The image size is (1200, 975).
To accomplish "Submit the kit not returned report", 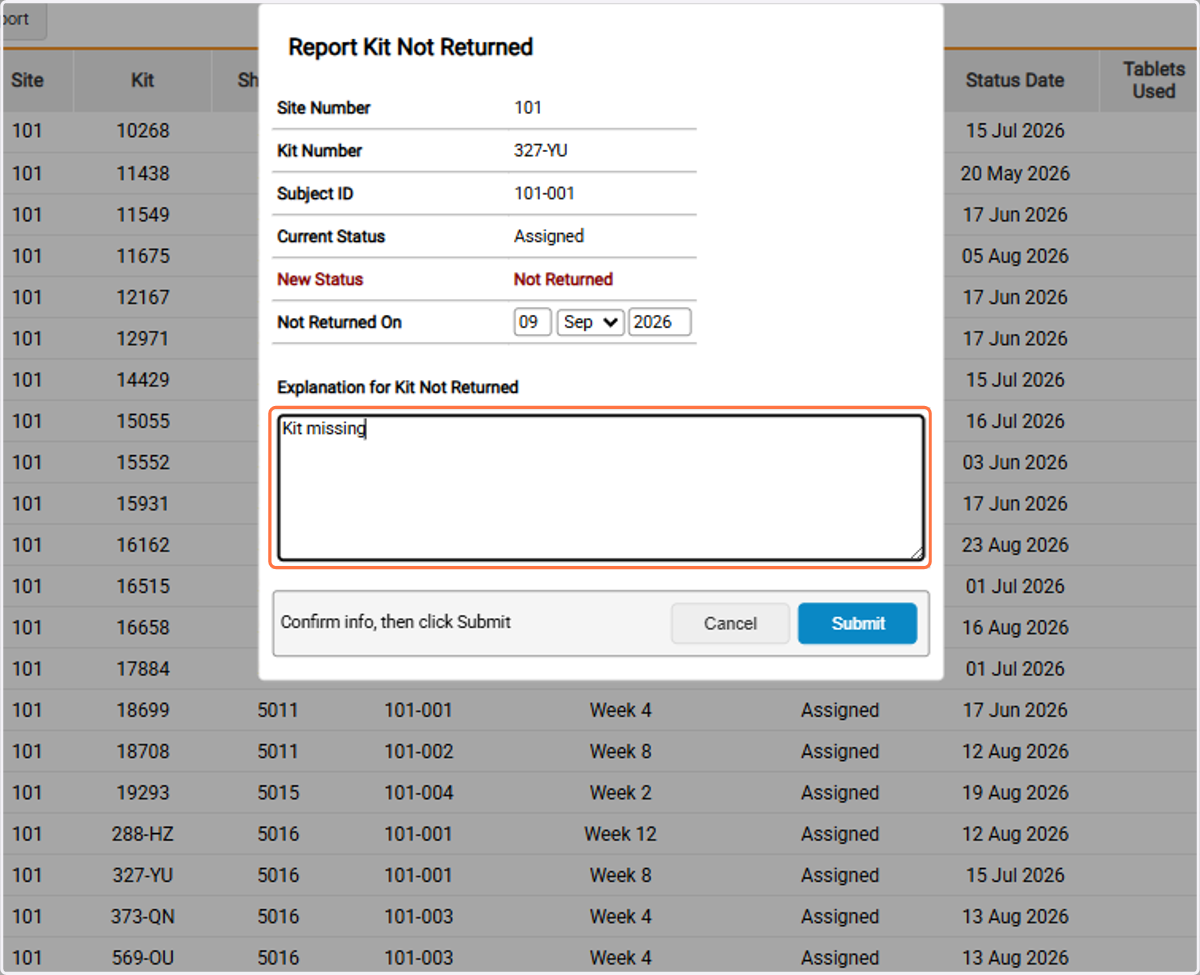I will tap(857, 623).
